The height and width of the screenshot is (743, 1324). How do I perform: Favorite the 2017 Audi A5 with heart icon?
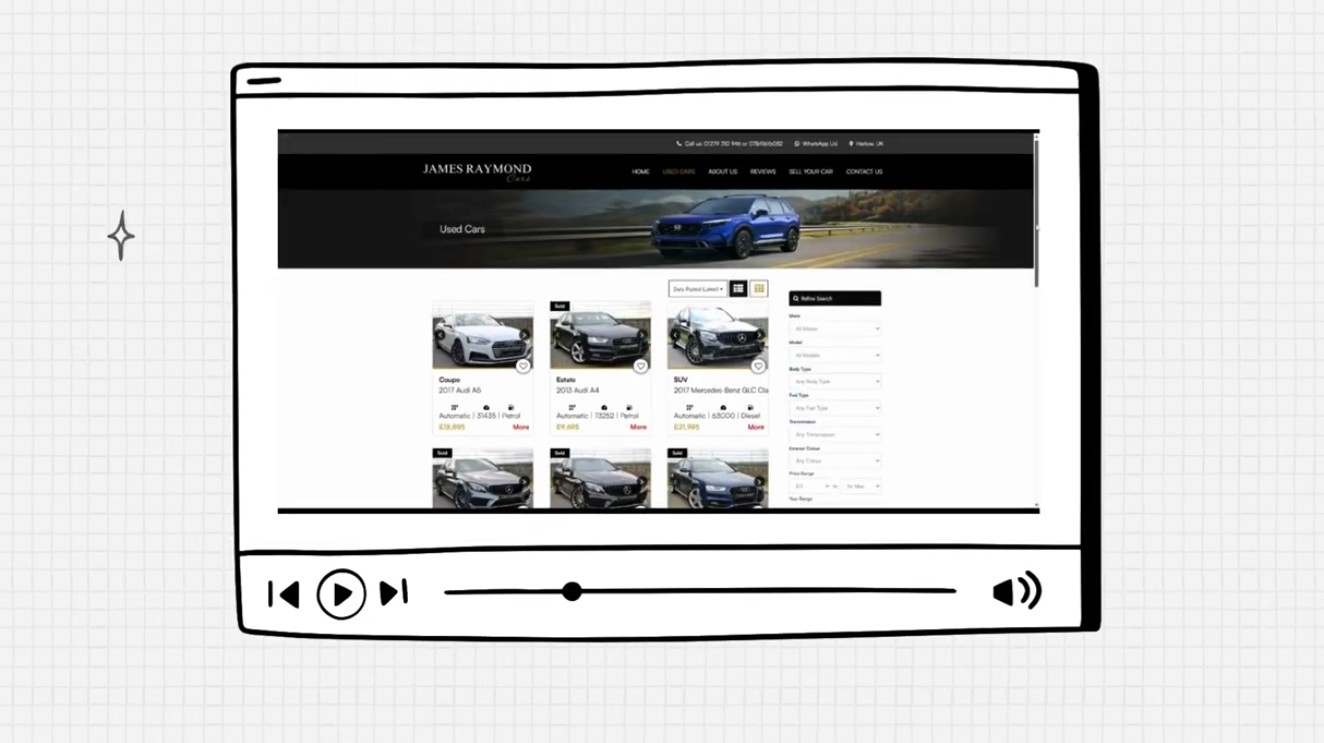coord(523,367)
